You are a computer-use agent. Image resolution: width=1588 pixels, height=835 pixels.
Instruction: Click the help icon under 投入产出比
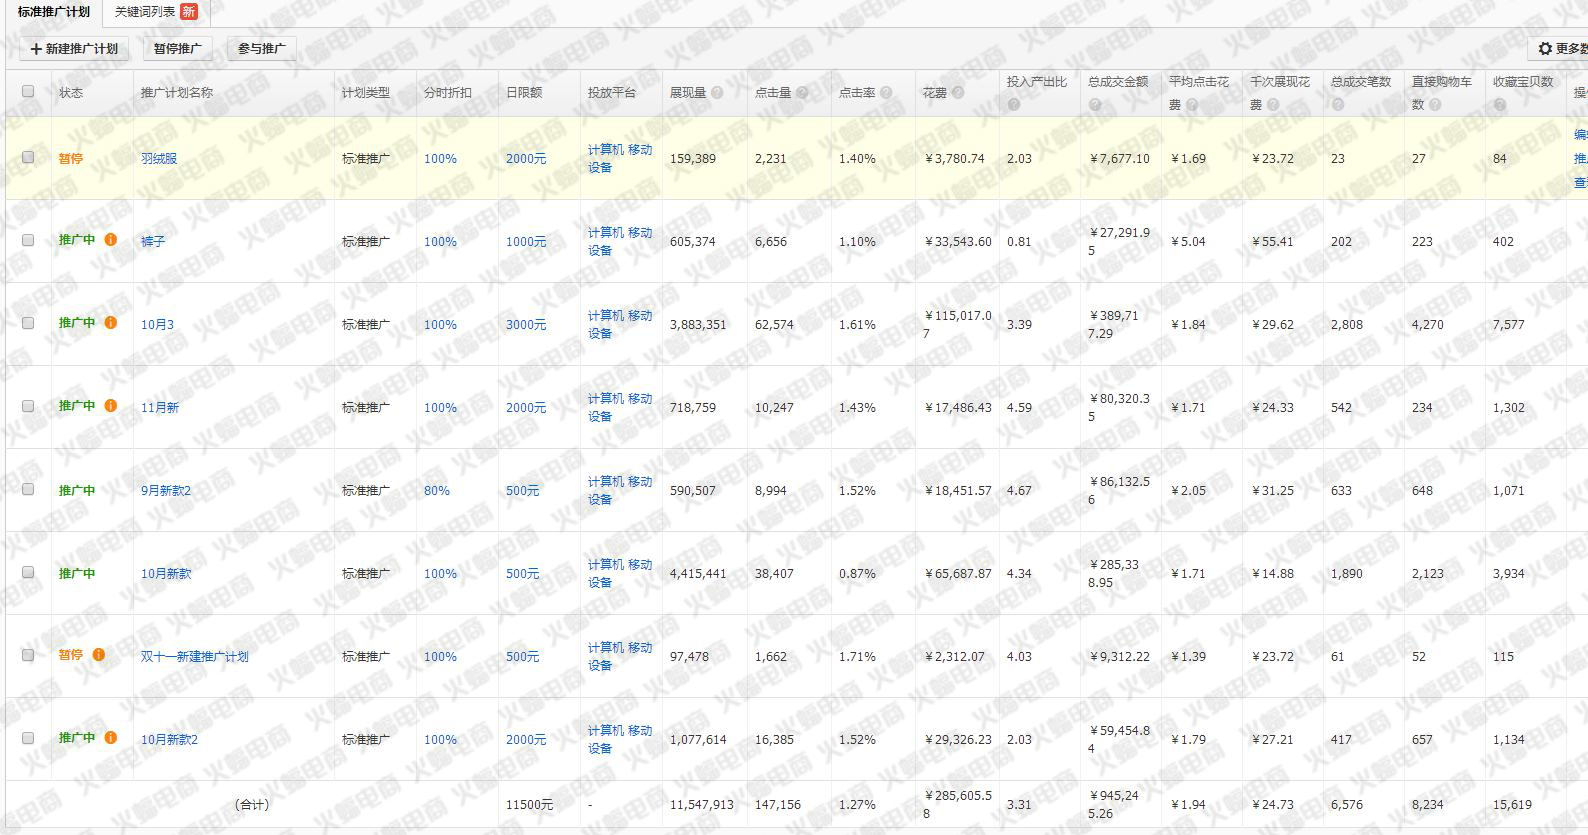(1013, 104)
